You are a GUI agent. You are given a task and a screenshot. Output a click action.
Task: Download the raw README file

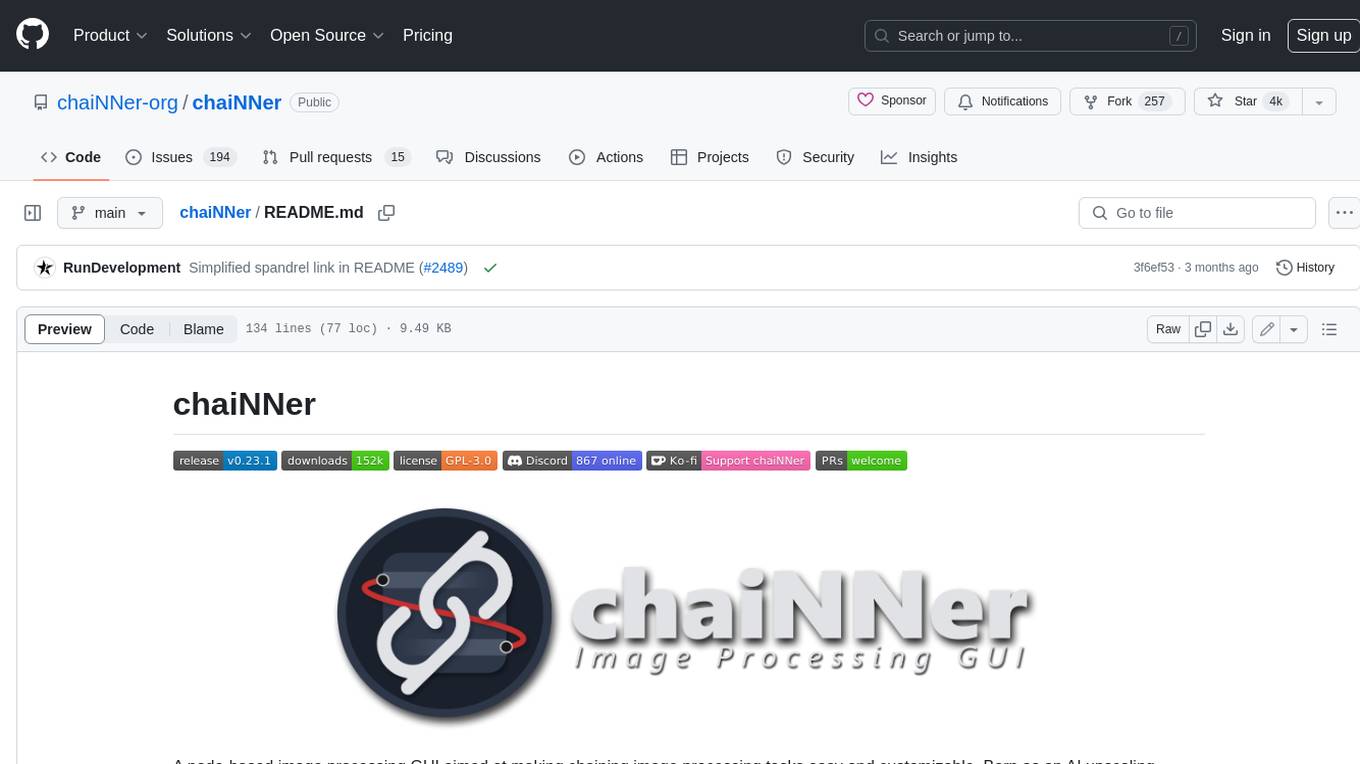click(x=1231, y=329)
